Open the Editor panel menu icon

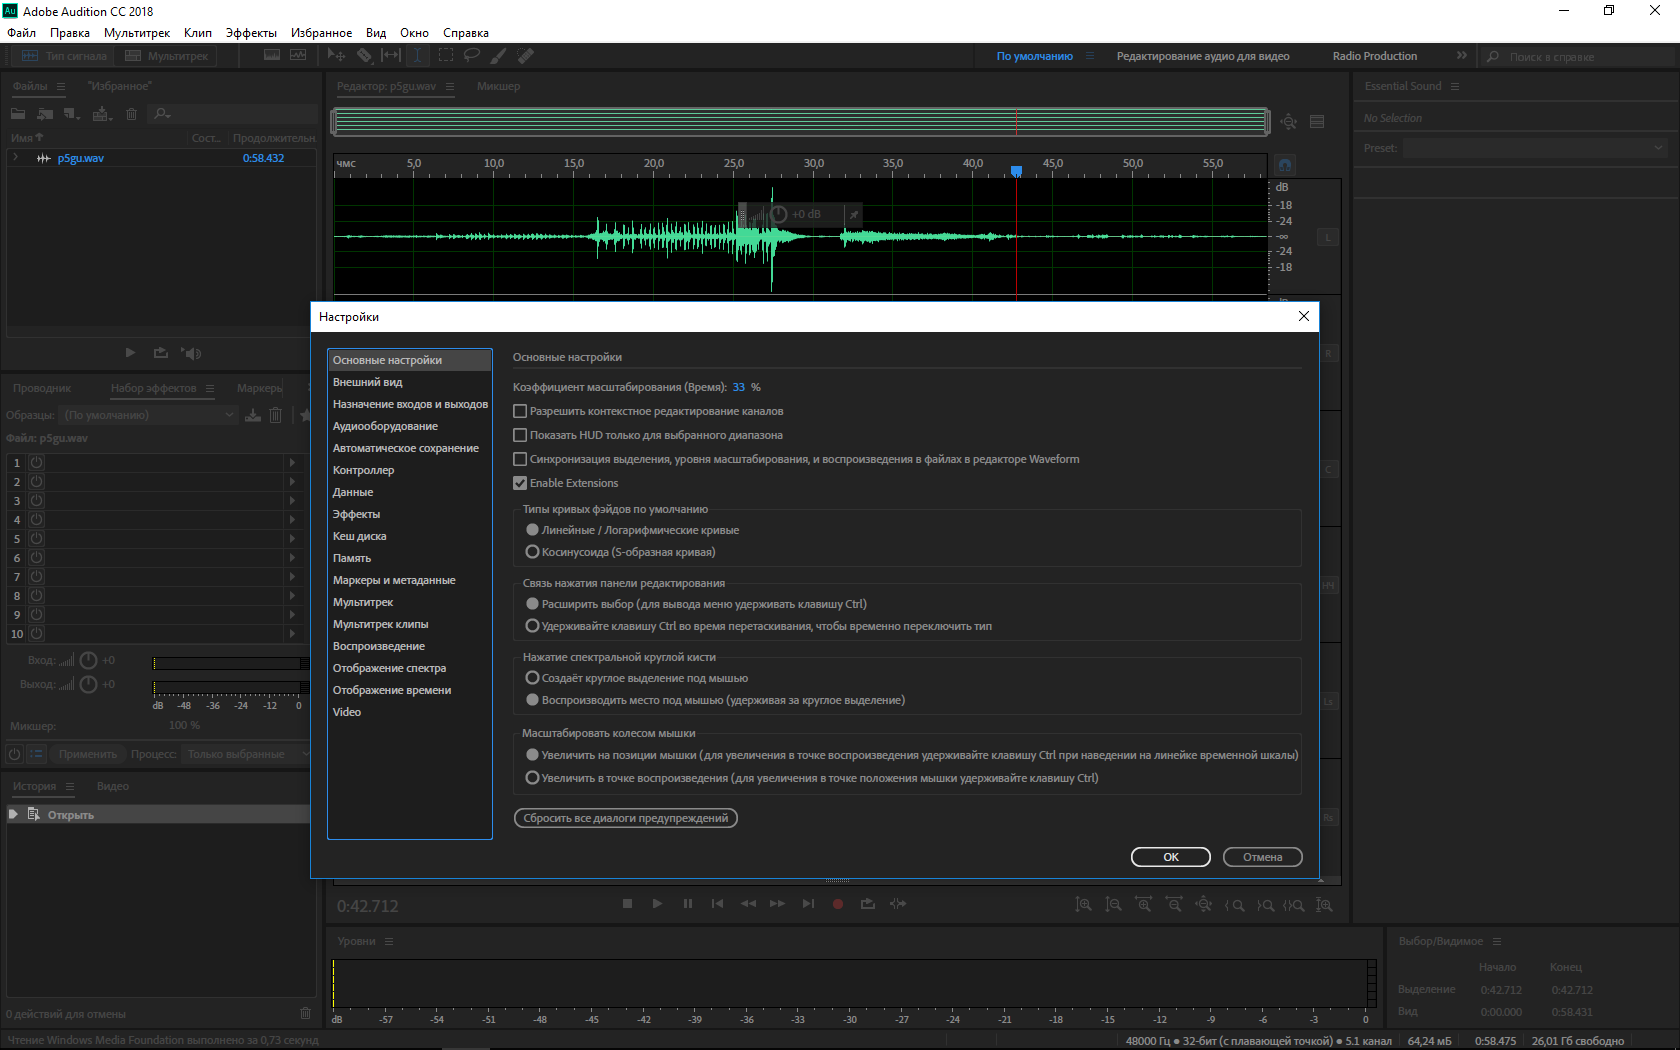coord(450,87)
